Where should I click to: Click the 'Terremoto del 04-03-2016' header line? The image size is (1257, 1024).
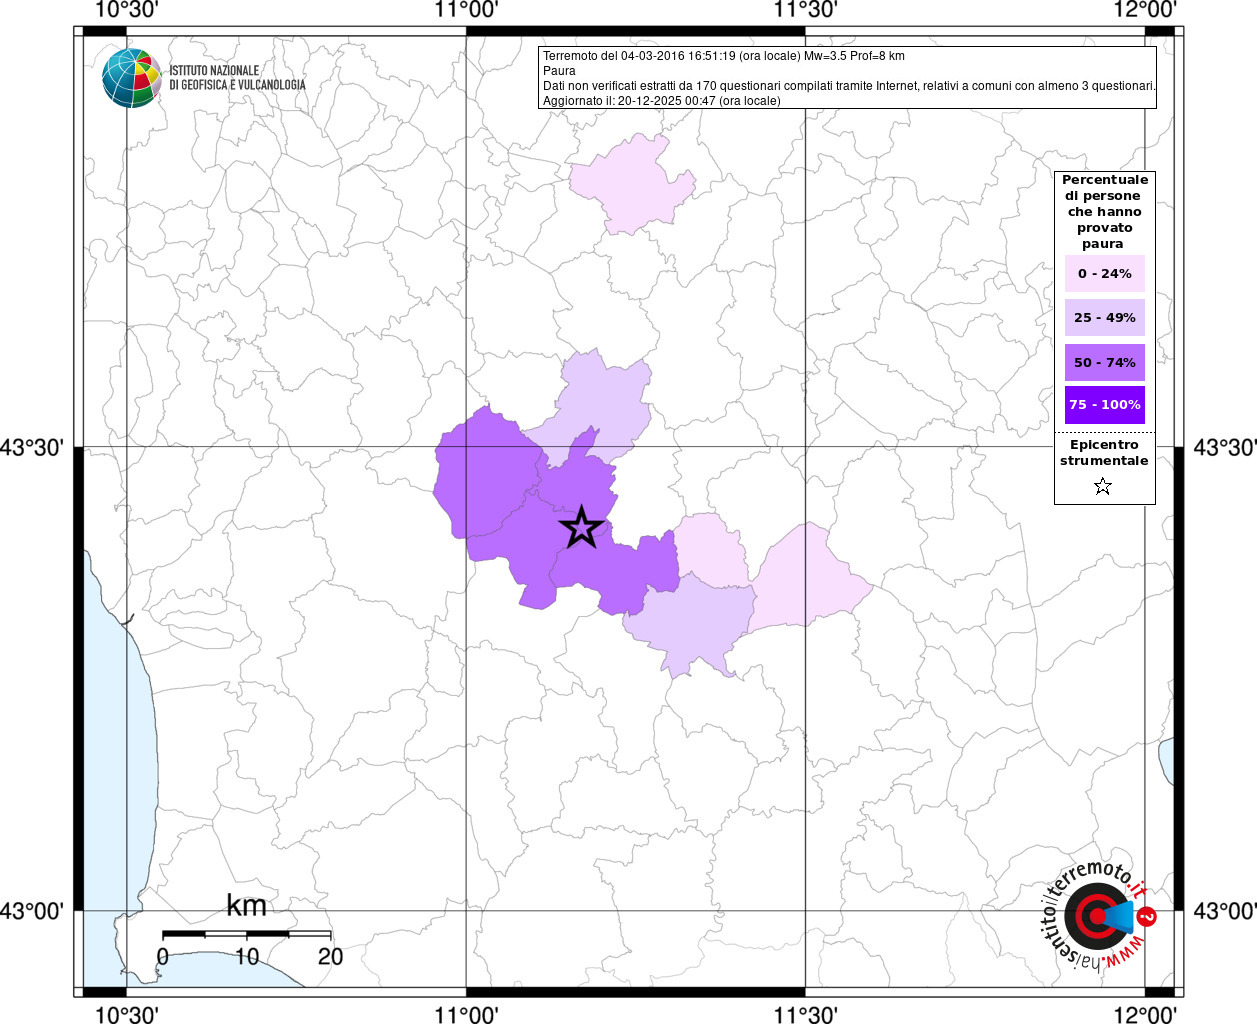point(724,56)
